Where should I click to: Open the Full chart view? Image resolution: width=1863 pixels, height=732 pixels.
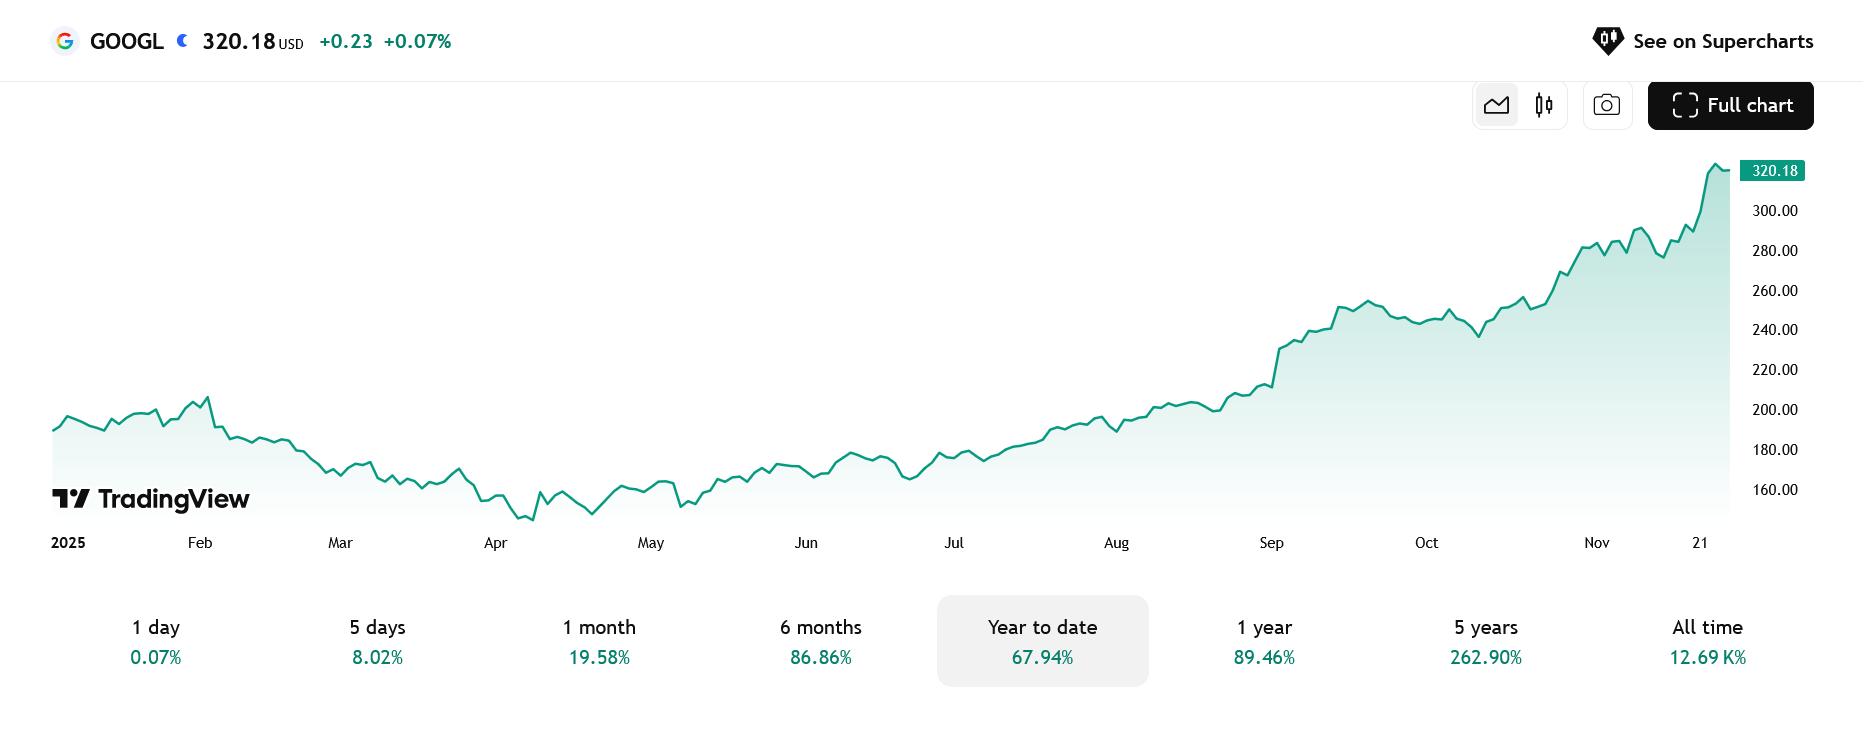(1730, 105)
